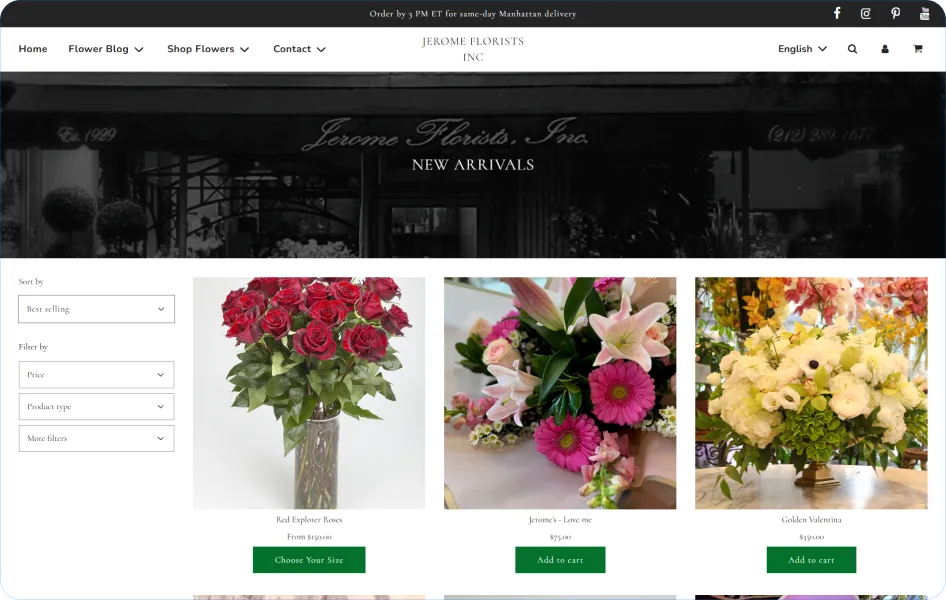Click the Jerome's - Love me title
Viewport: 946px width, 600px height.
(x=560, y=519)
